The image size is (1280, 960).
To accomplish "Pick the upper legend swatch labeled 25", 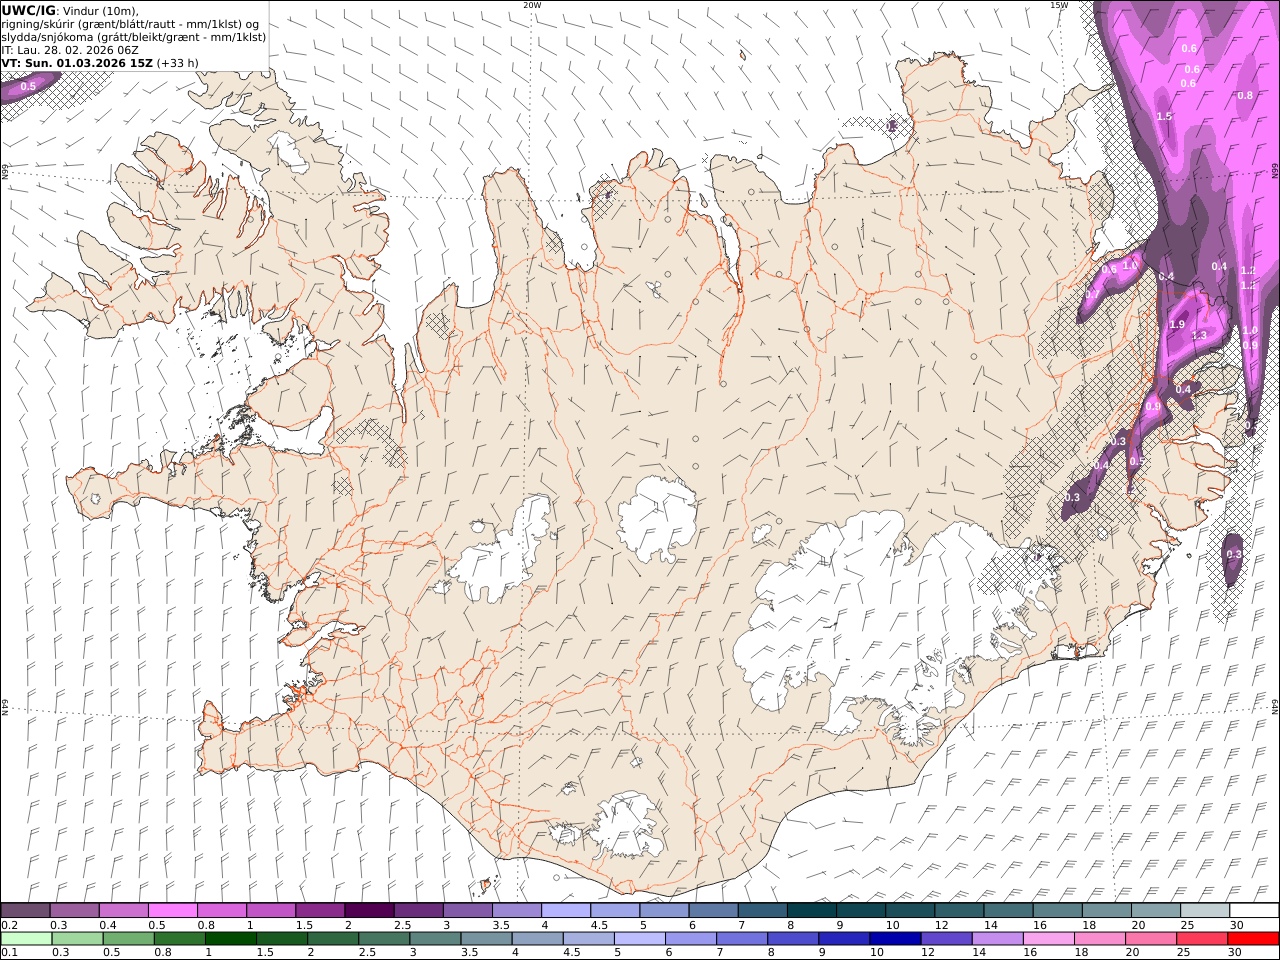I will pyautogui.click(x=1205, y=911).
